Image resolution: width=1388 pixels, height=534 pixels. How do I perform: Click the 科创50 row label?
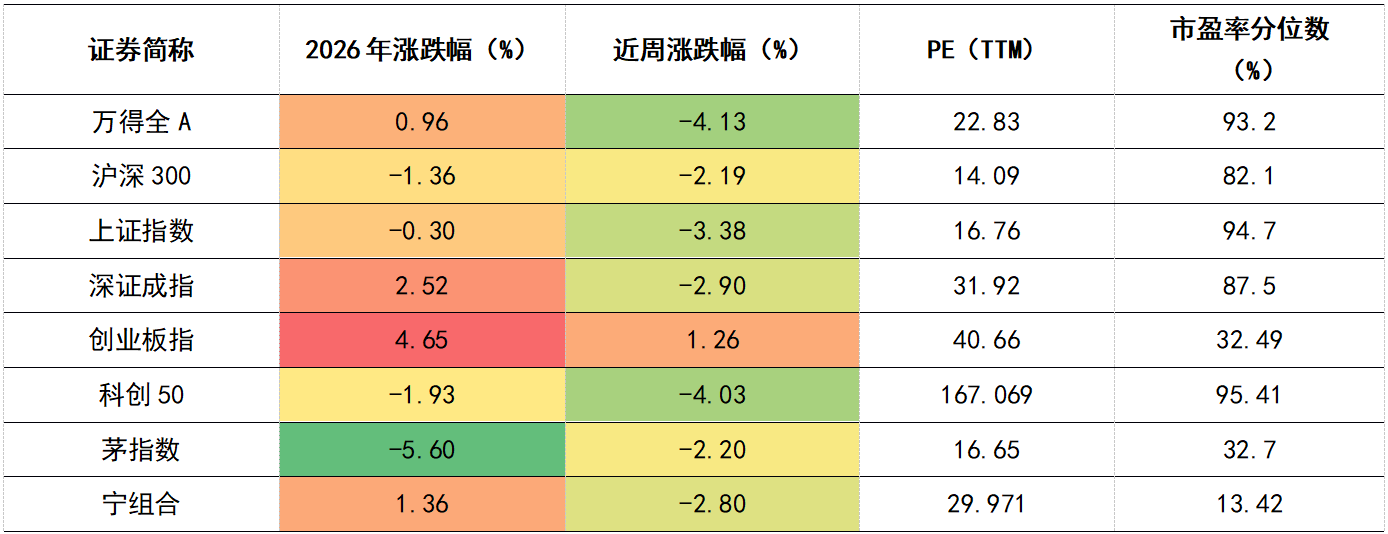tap(140, 395)
